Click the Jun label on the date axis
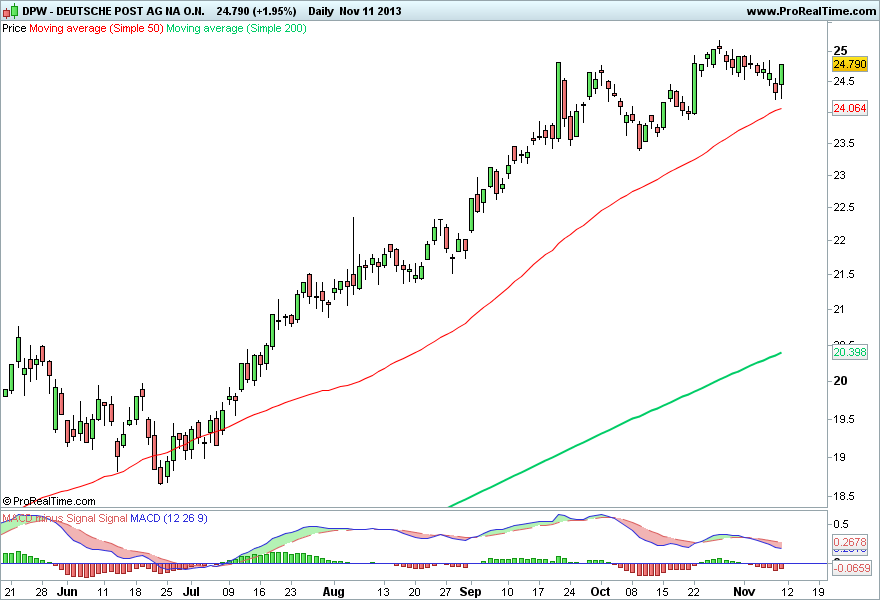 click(67, 592)
